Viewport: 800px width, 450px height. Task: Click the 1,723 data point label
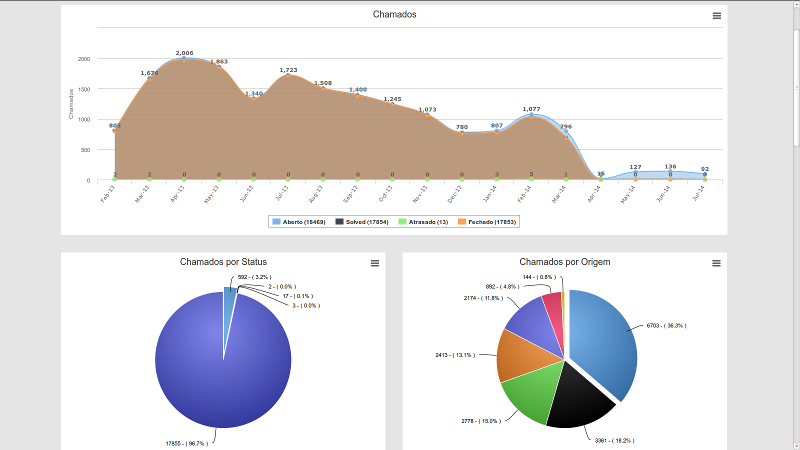pyautogui.click(x=288, y=70)
